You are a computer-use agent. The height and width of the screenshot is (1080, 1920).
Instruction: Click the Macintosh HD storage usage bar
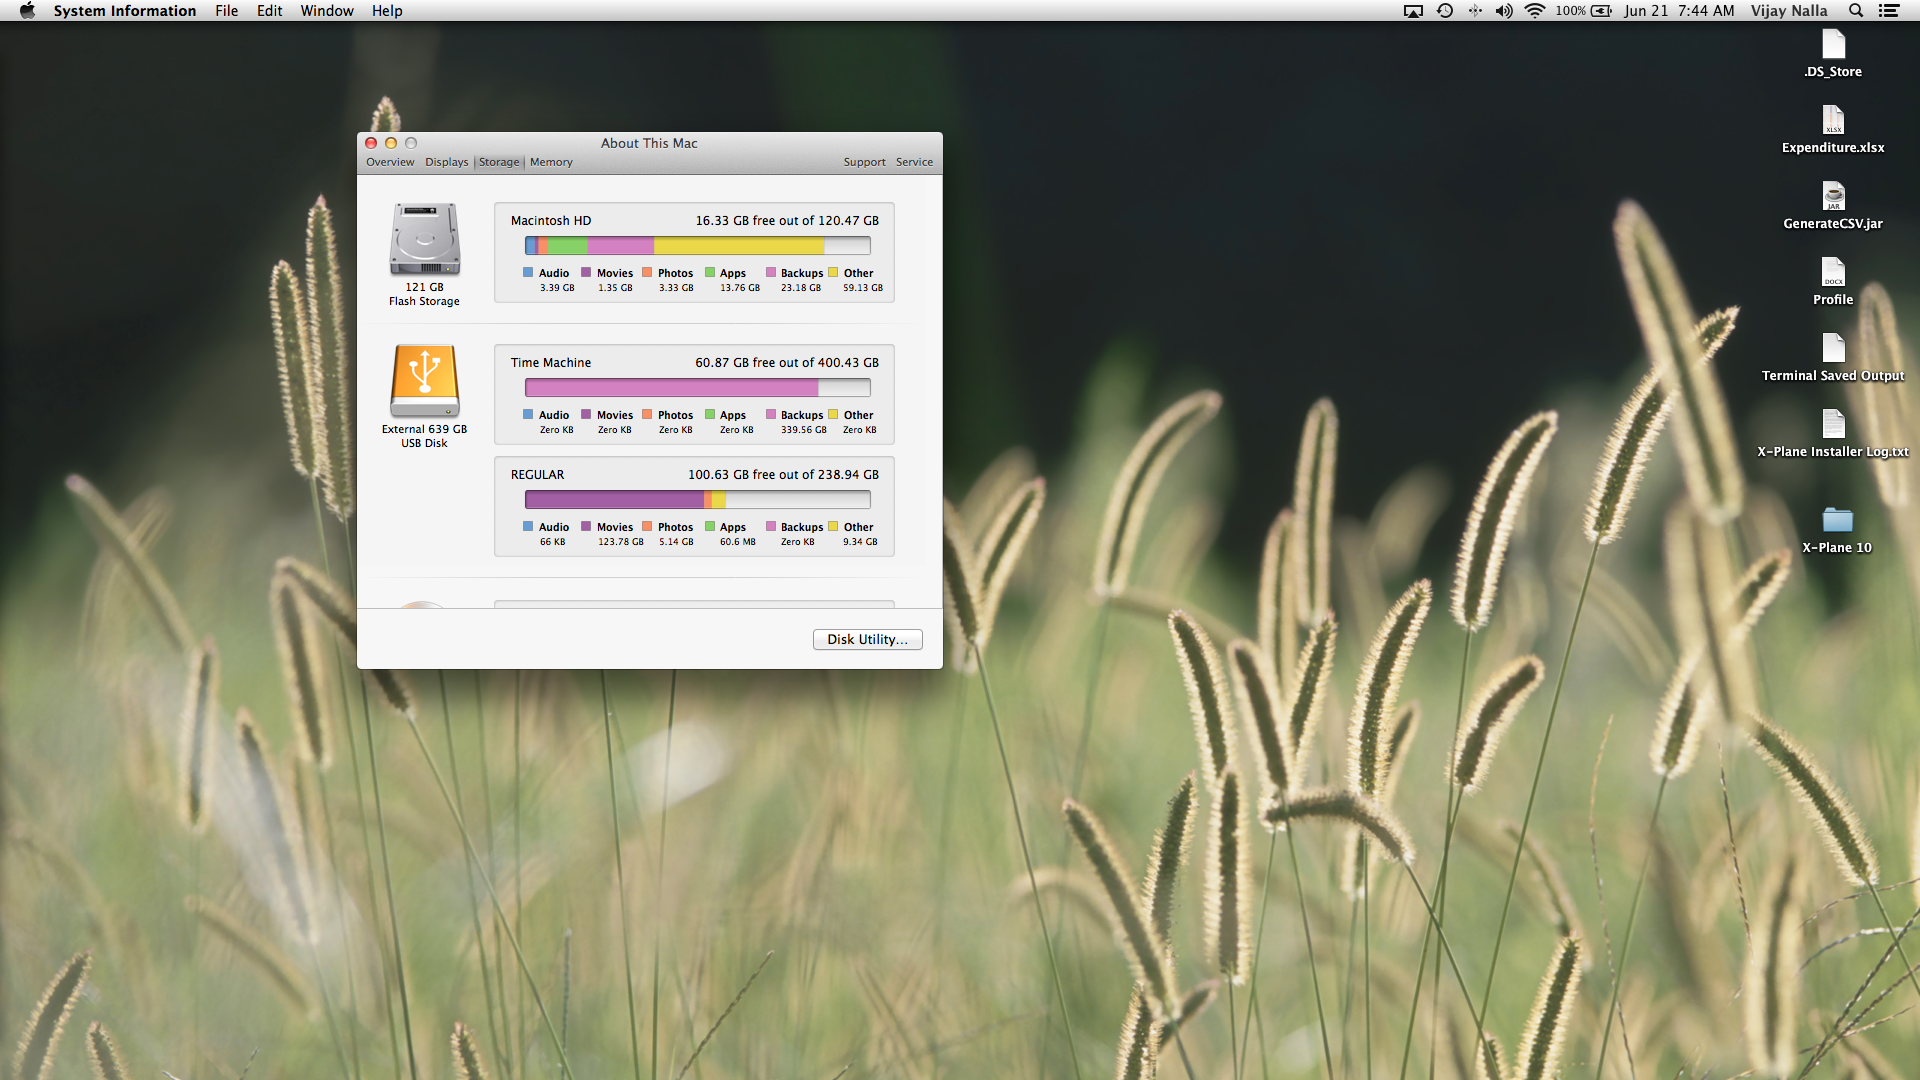tap(697, 246)
